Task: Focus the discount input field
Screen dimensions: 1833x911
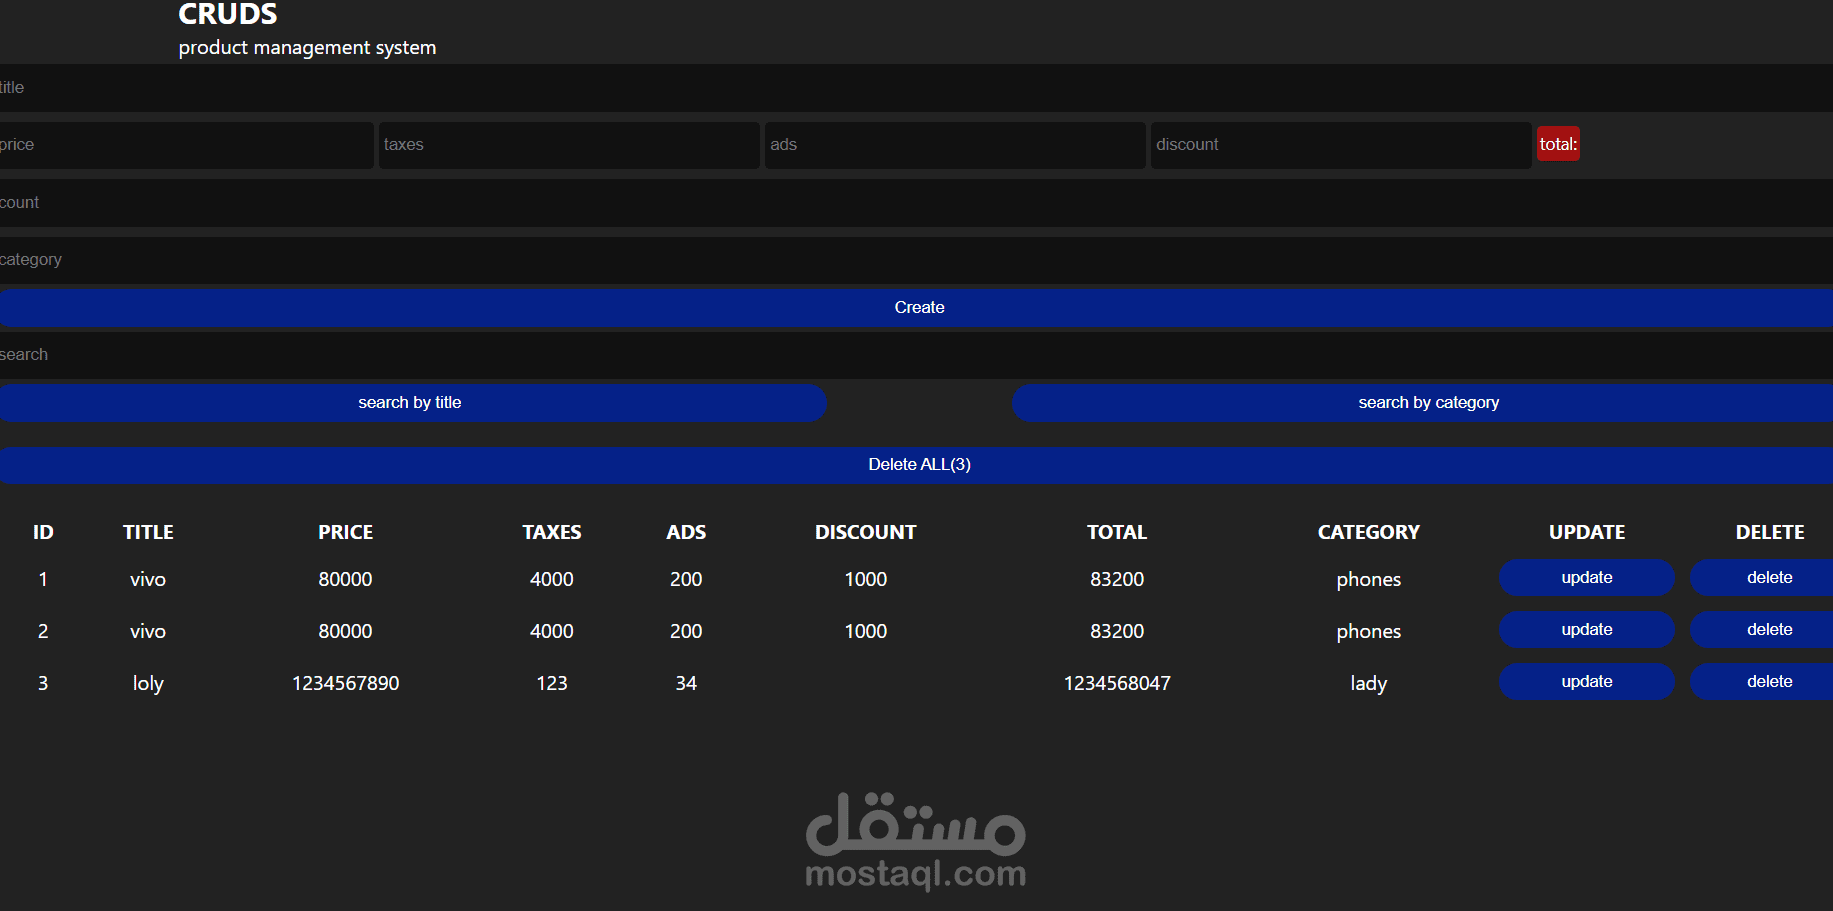Action: click(x=1341, y=145)
